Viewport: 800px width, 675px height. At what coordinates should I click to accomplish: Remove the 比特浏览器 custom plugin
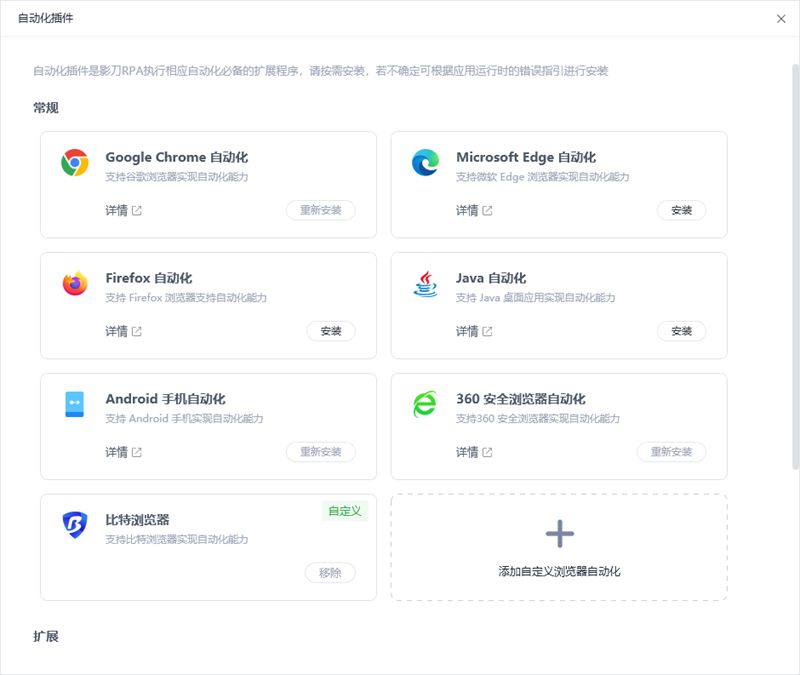coord(330,572)
